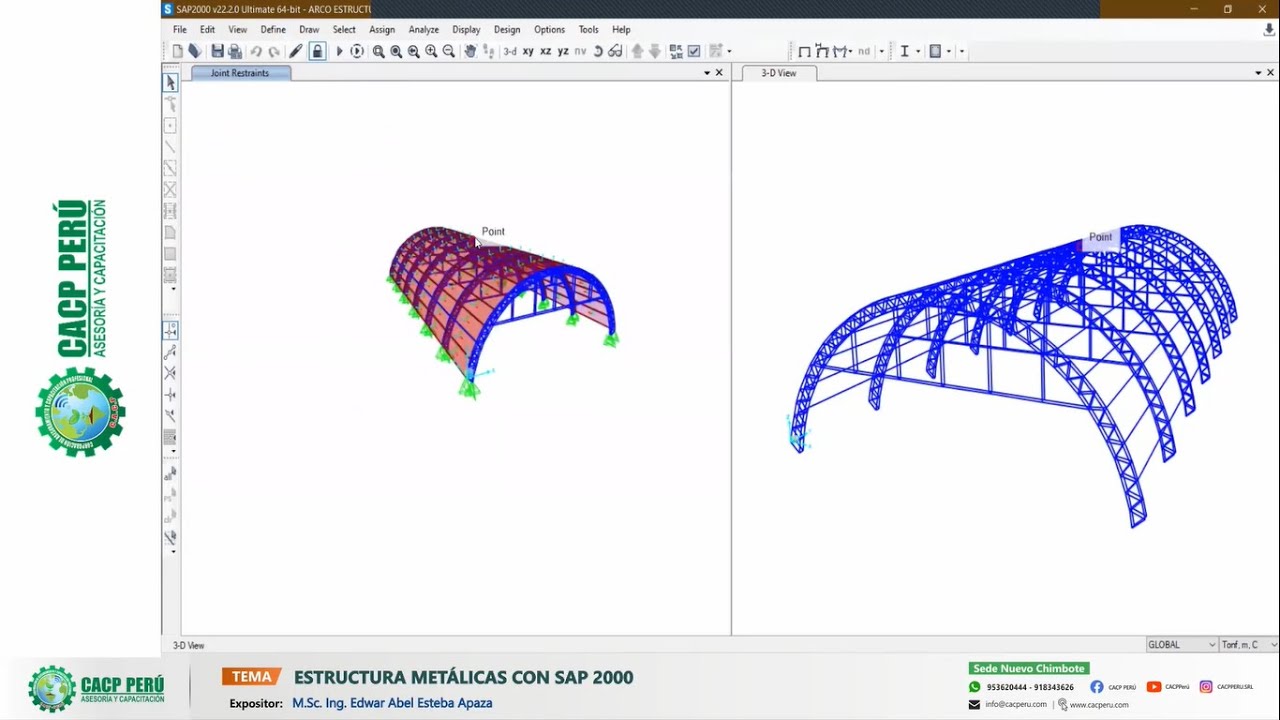Viewport: 1280px width, 720px height.
Task: Click the Rubber Band Zoom magnifier icon
Action: pyautogui.click(x=379, y=51)
